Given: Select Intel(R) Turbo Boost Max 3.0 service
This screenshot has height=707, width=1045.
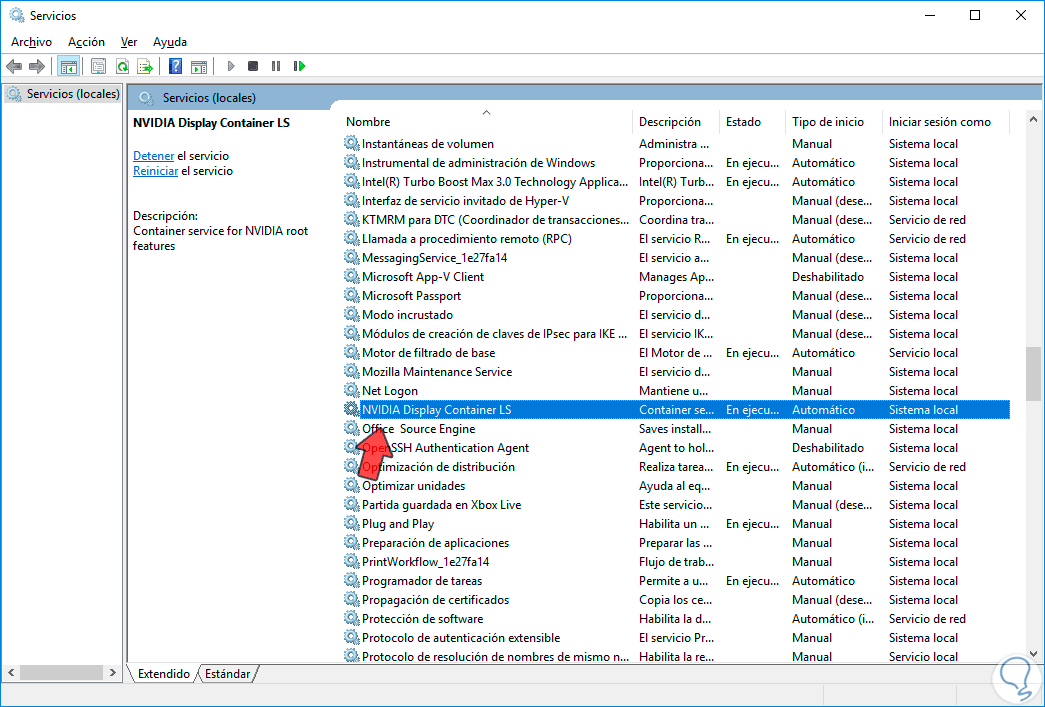Looking at the screenshot, I should [676, 181].
